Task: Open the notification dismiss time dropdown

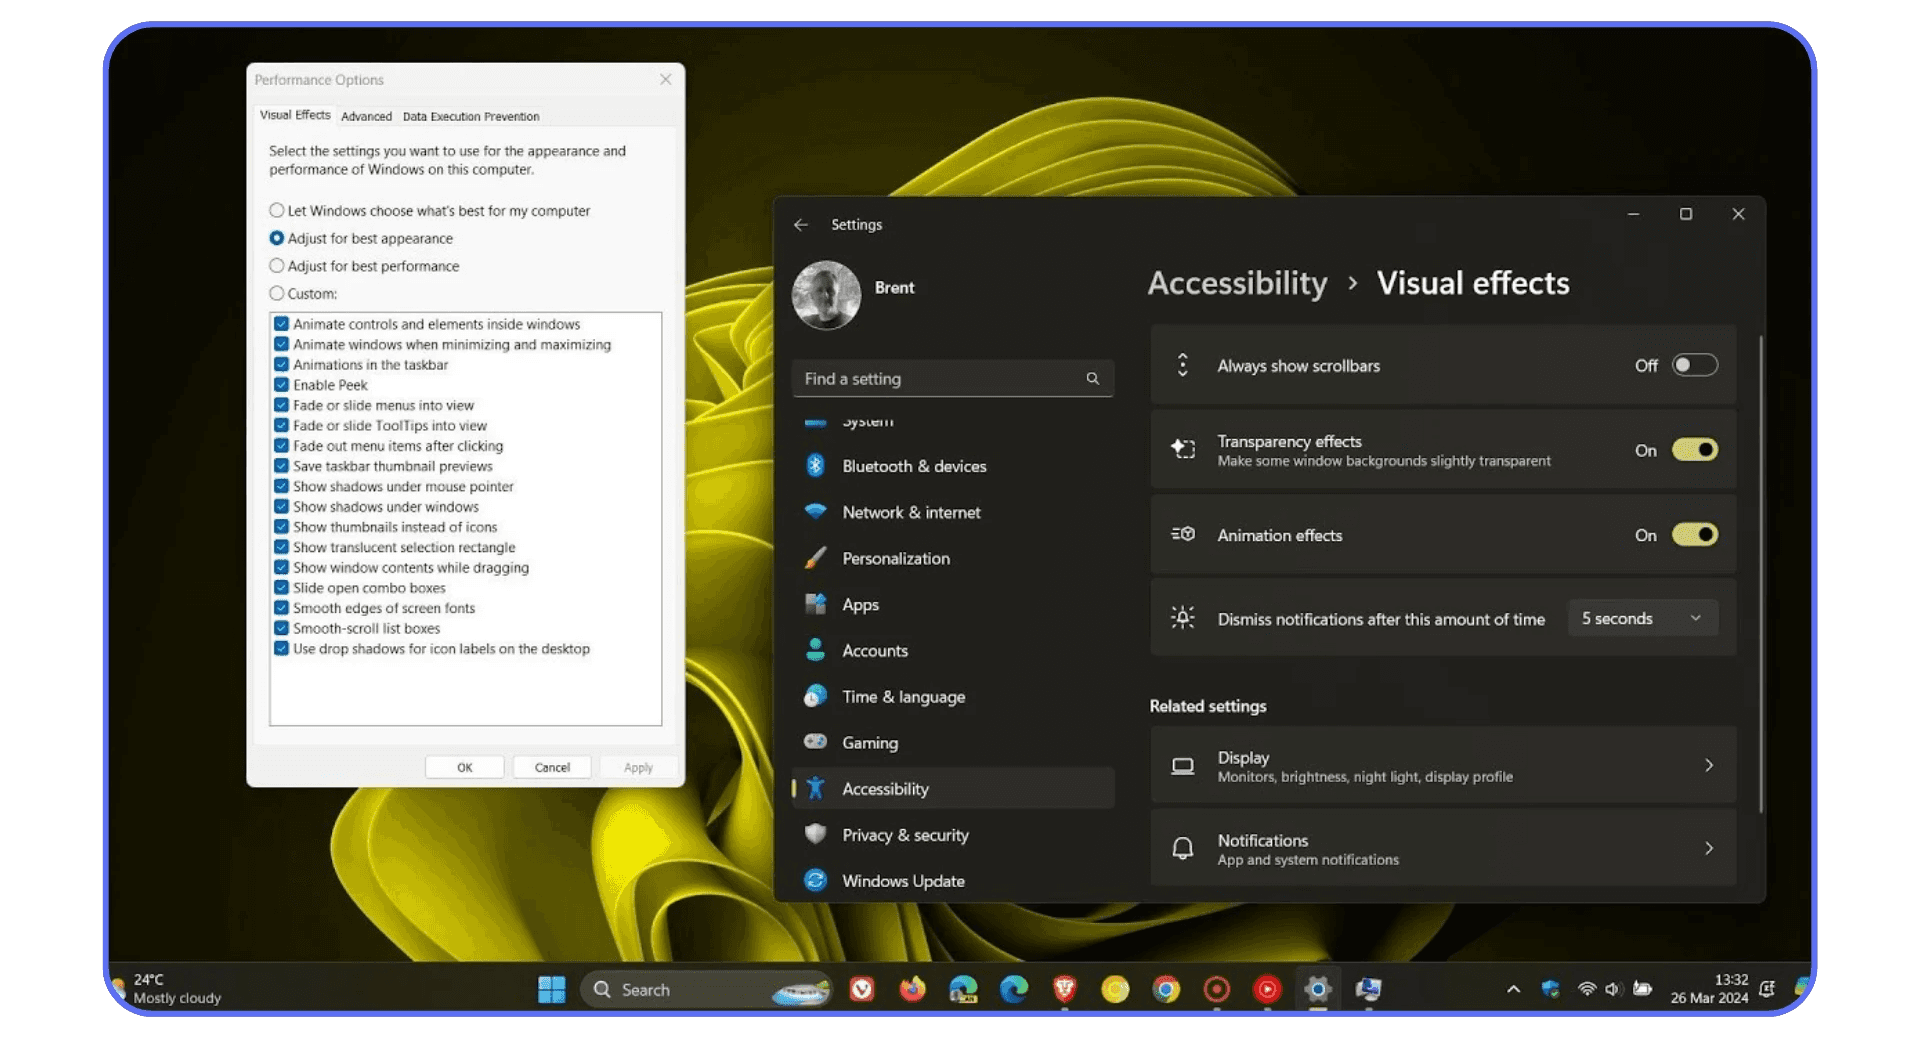Action: point(1641,618)
